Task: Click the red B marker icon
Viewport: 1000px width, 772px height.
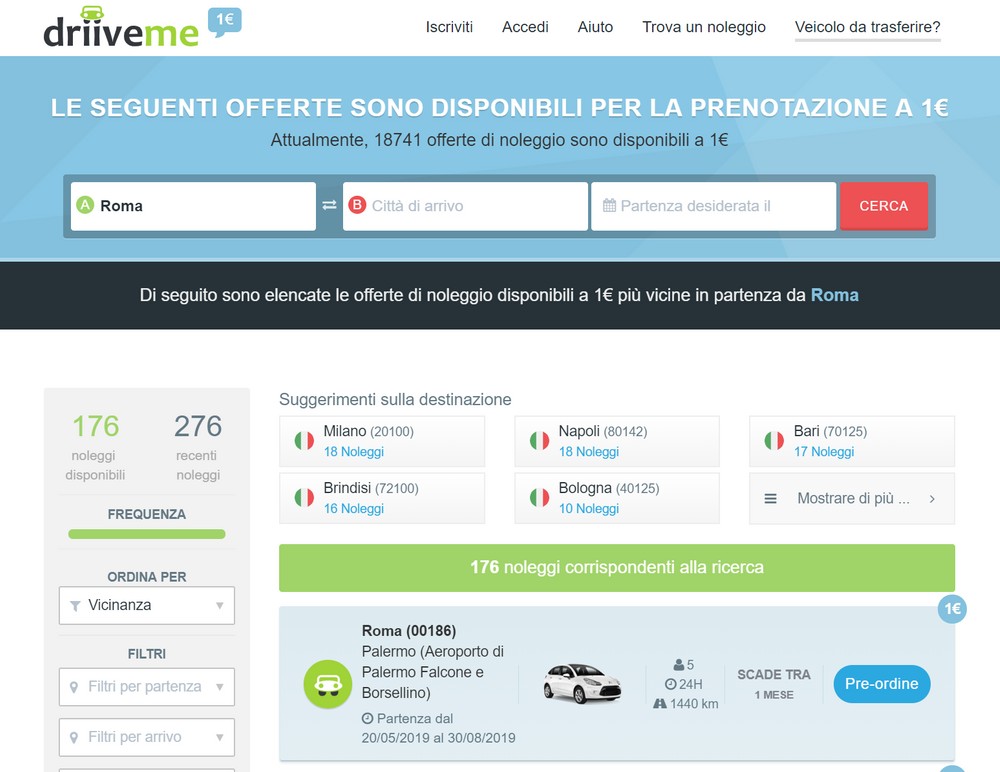Action: click(x=357, y=205)
